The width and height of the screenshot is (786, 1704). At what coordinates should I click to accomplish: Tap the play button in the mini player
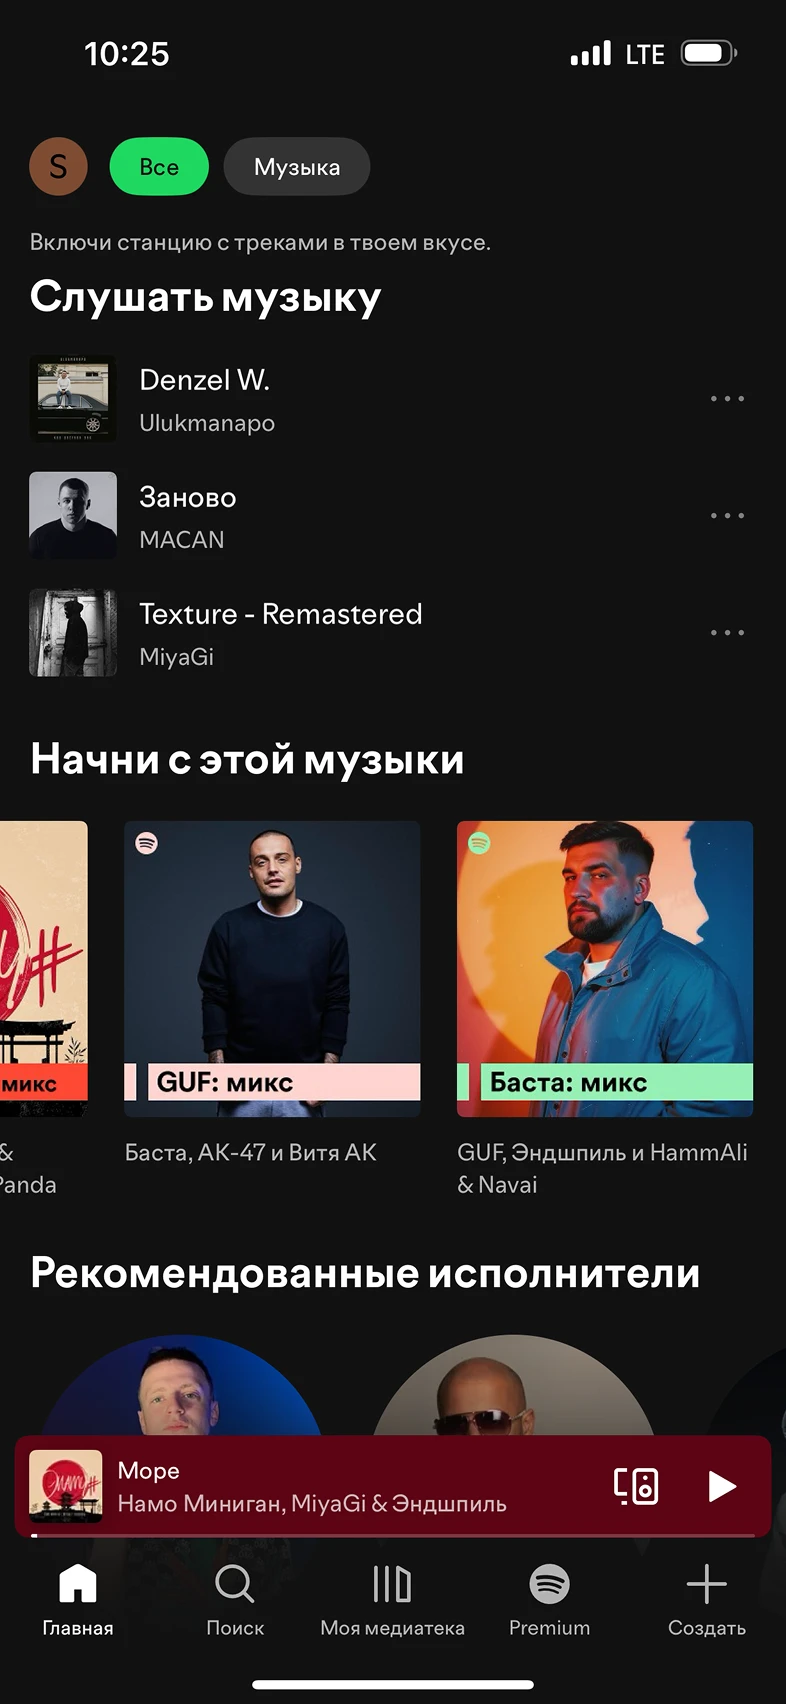pyautogui.click(x=721, y=1486)
